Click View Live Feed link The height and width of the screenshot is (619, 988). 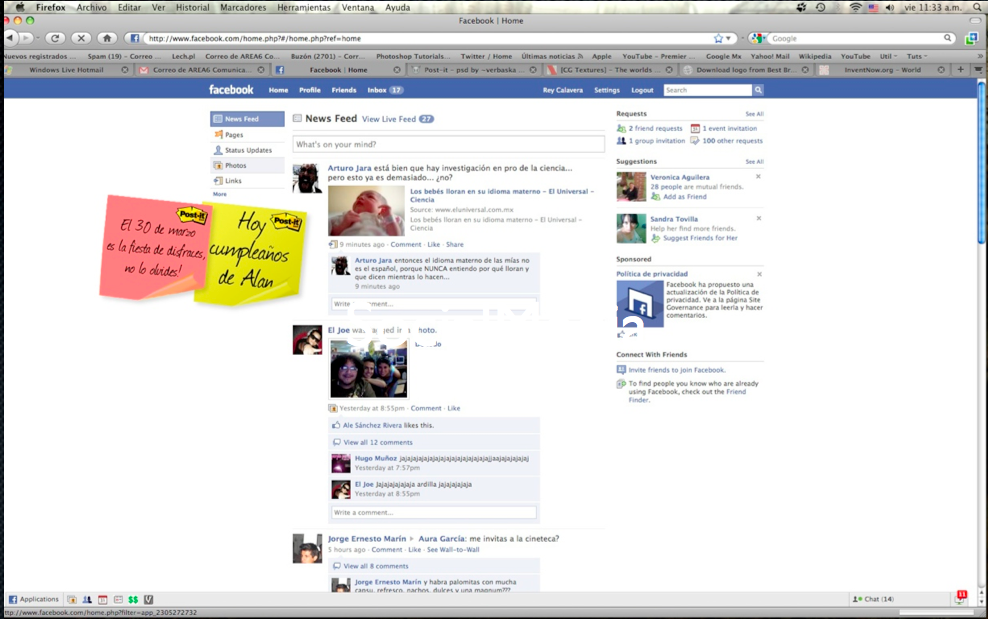tap(389, 119)
